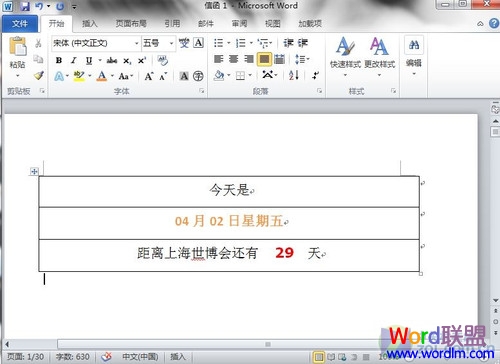Apply subscript formatting
The image size is (500, 364).
pos(127,61)
